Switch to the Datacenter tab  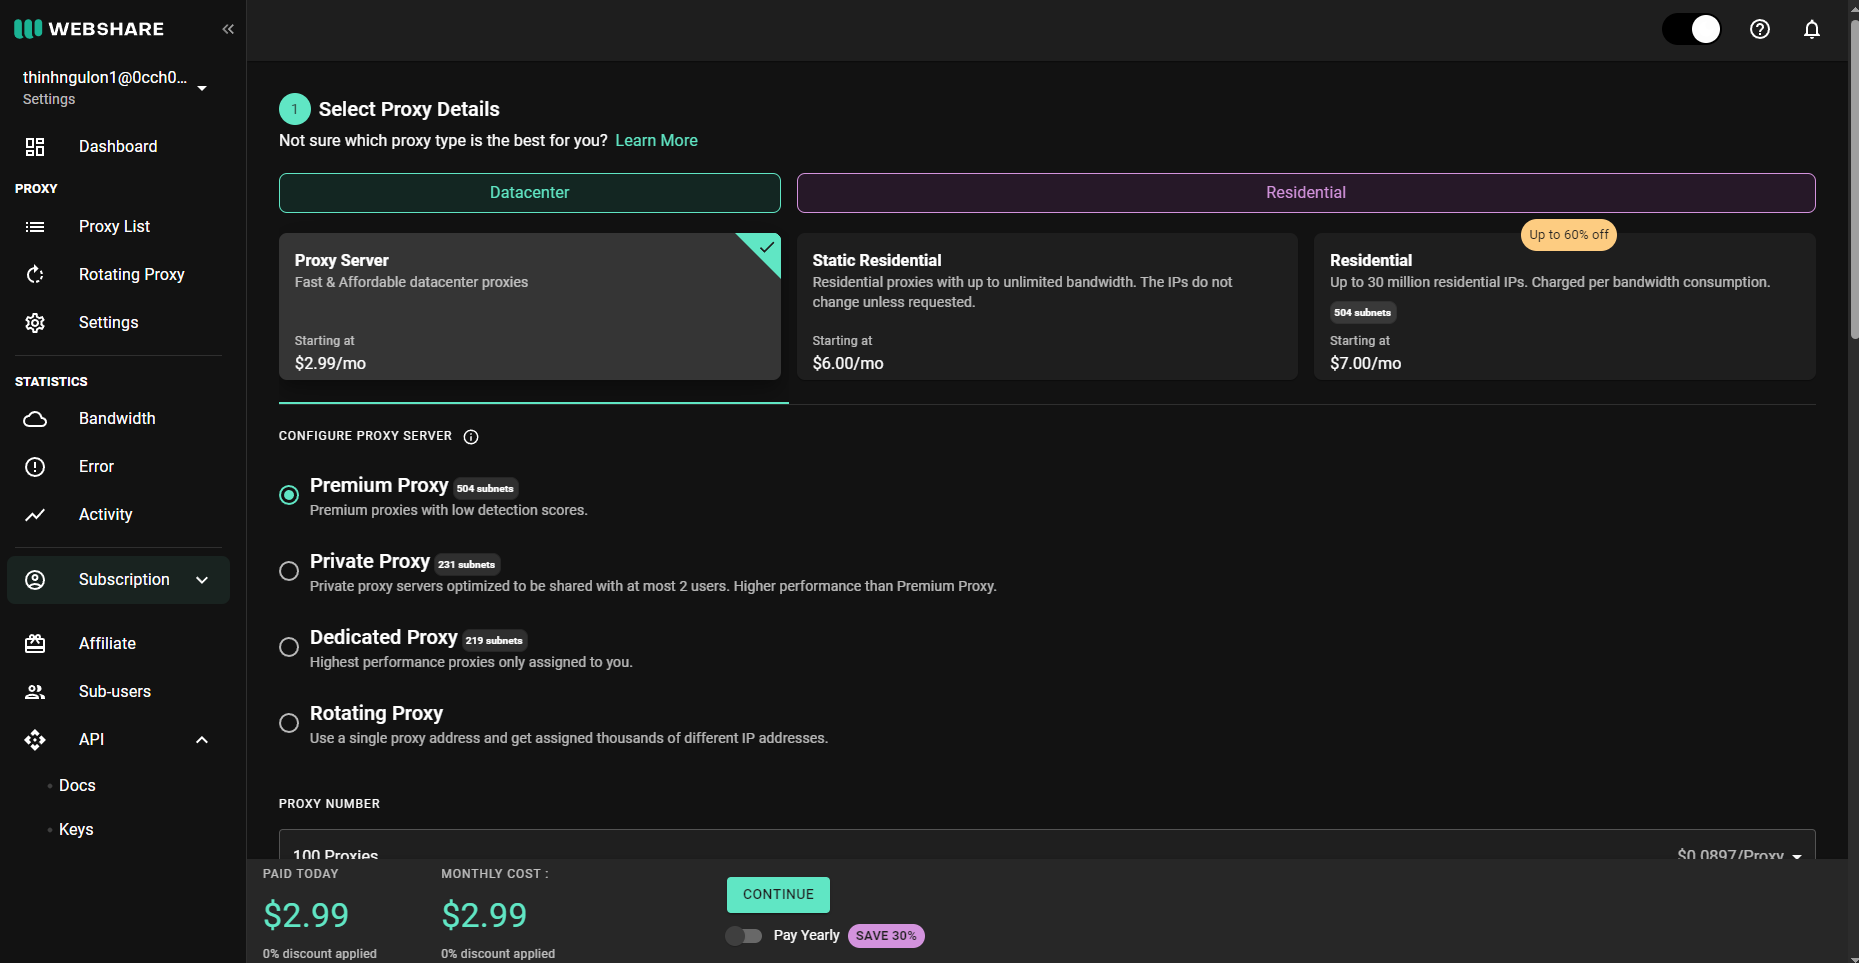click(x=530, y=193)
